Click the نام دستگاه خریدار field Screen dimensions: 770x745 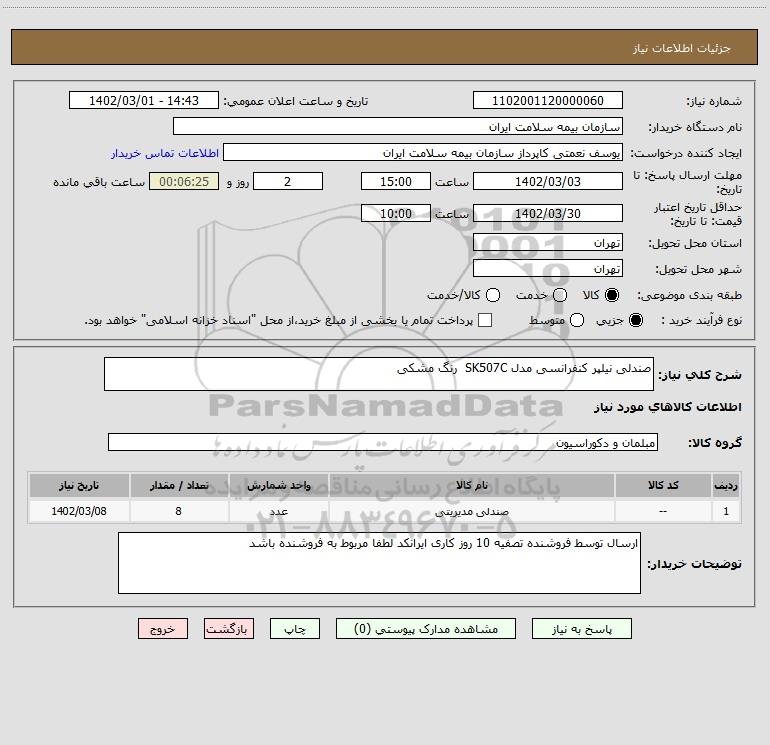[x=398, y=126]
